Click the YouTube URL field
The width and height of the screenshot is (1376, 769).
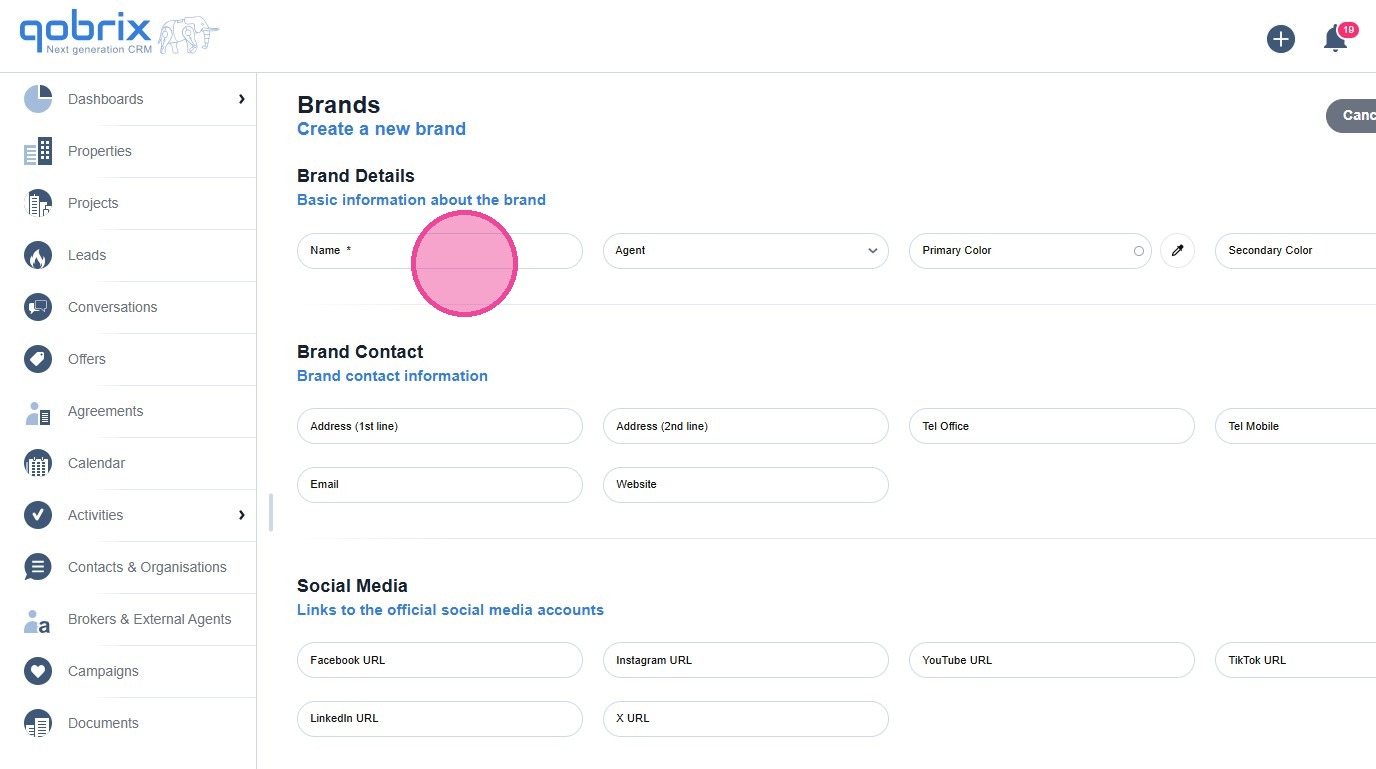click(1051, 660)
